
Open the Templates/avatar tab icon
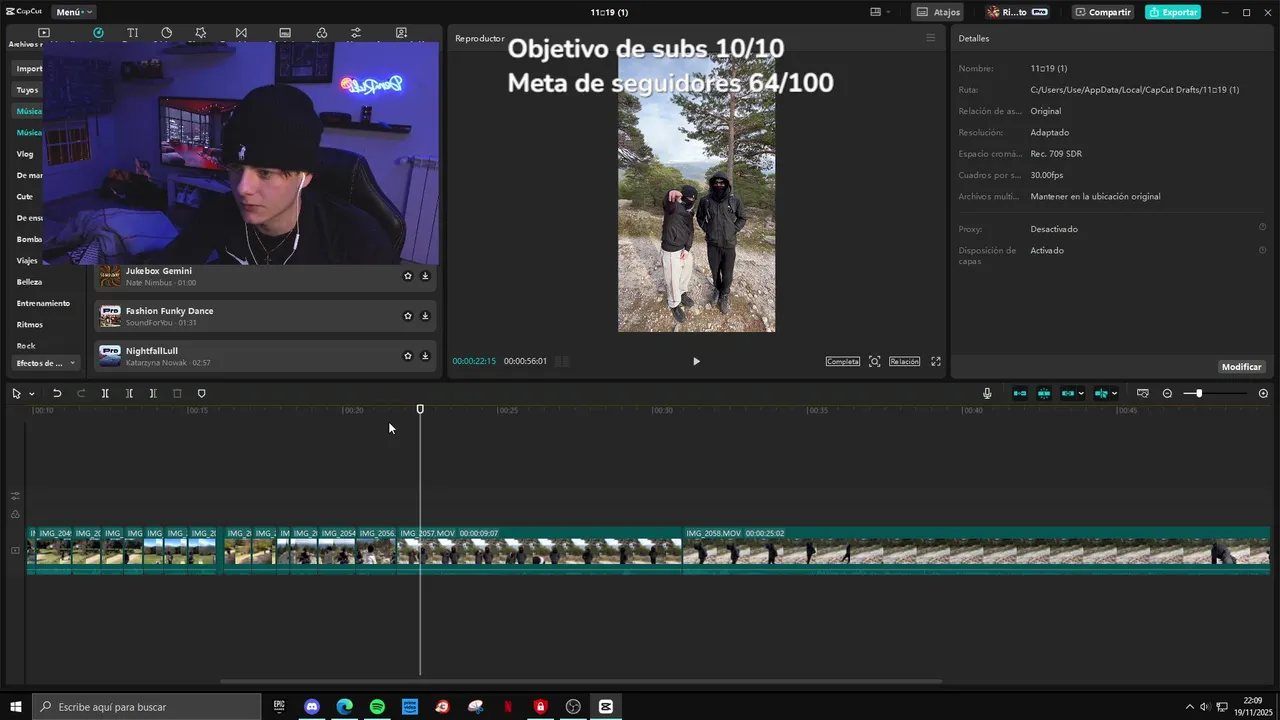click(401, 33)
